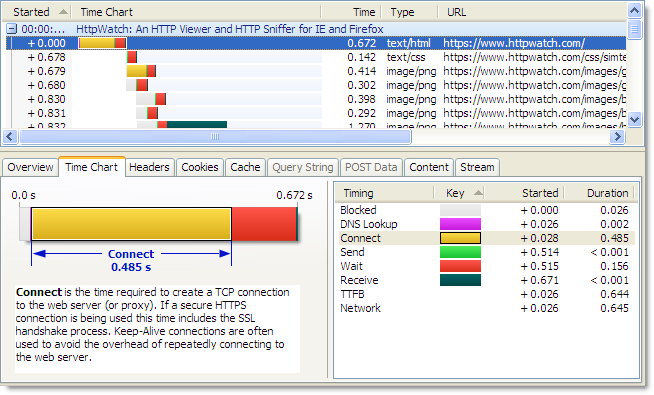Image resolution: width=654 pixels, height=395 pixels.
Task: Select the request started at +0.680
Action: 316,85
